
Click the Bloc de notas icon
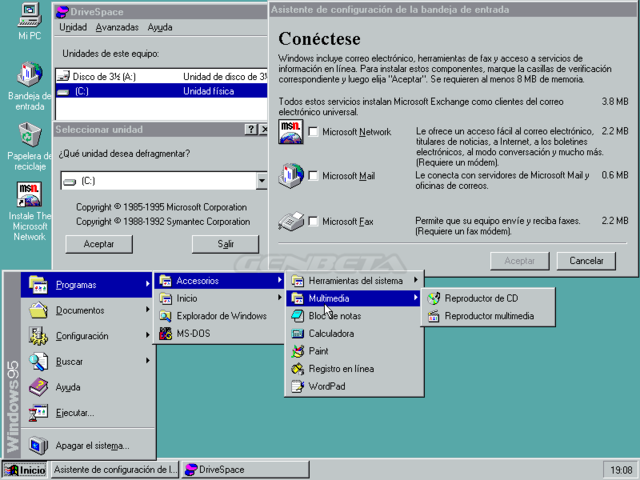point(298,316)
